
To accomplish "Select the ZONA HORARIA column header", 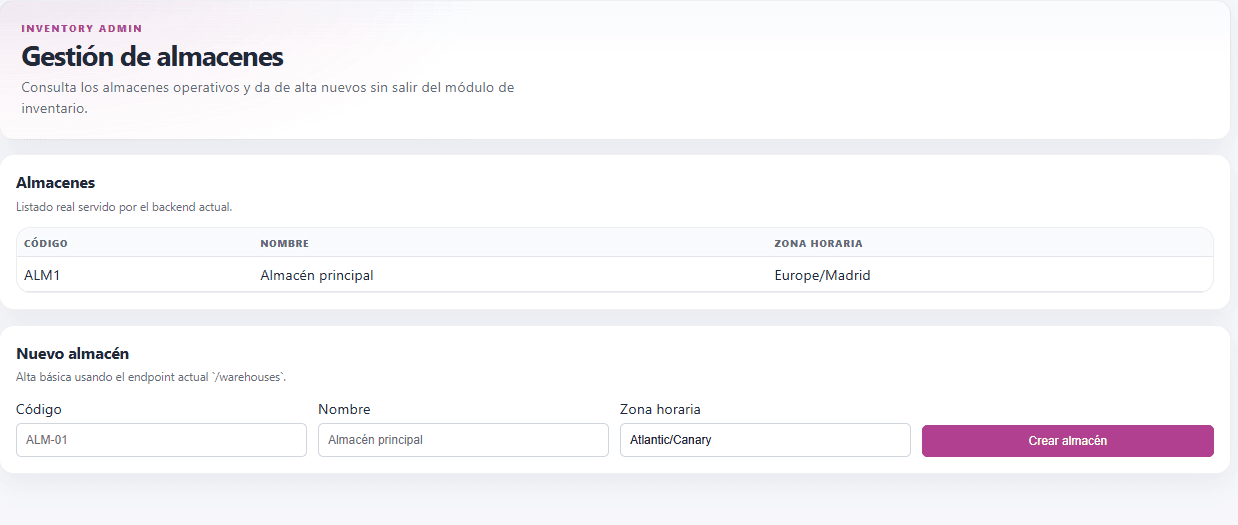I will 818,243.
